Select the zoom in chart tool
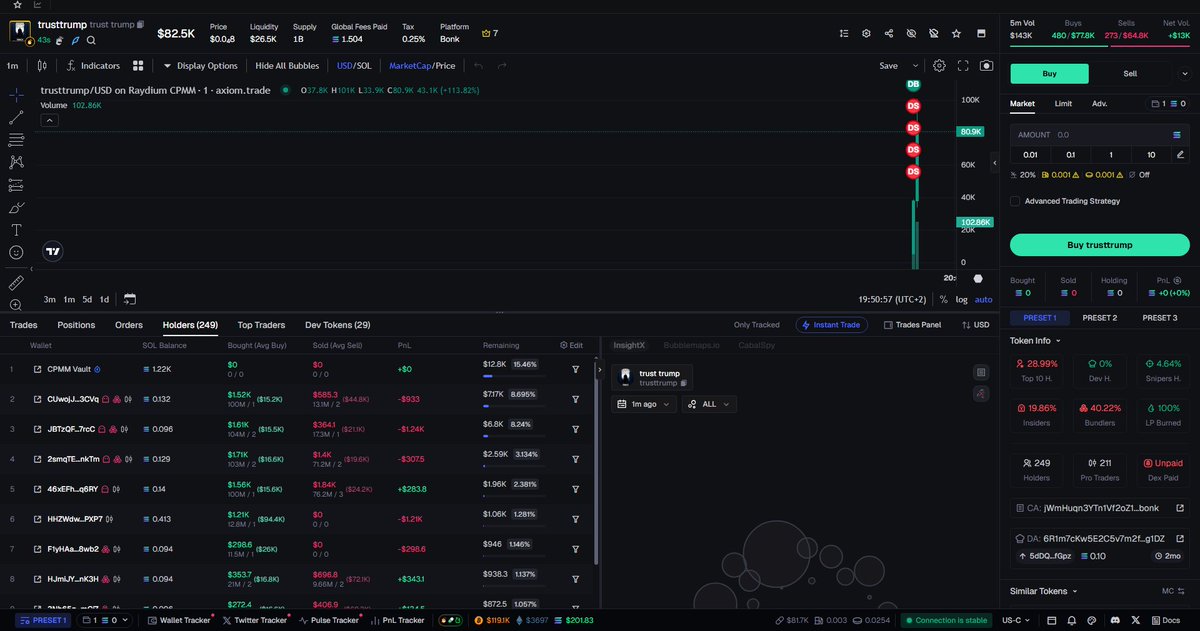This screenshot has height=631, width=1200. pos(16,305)
